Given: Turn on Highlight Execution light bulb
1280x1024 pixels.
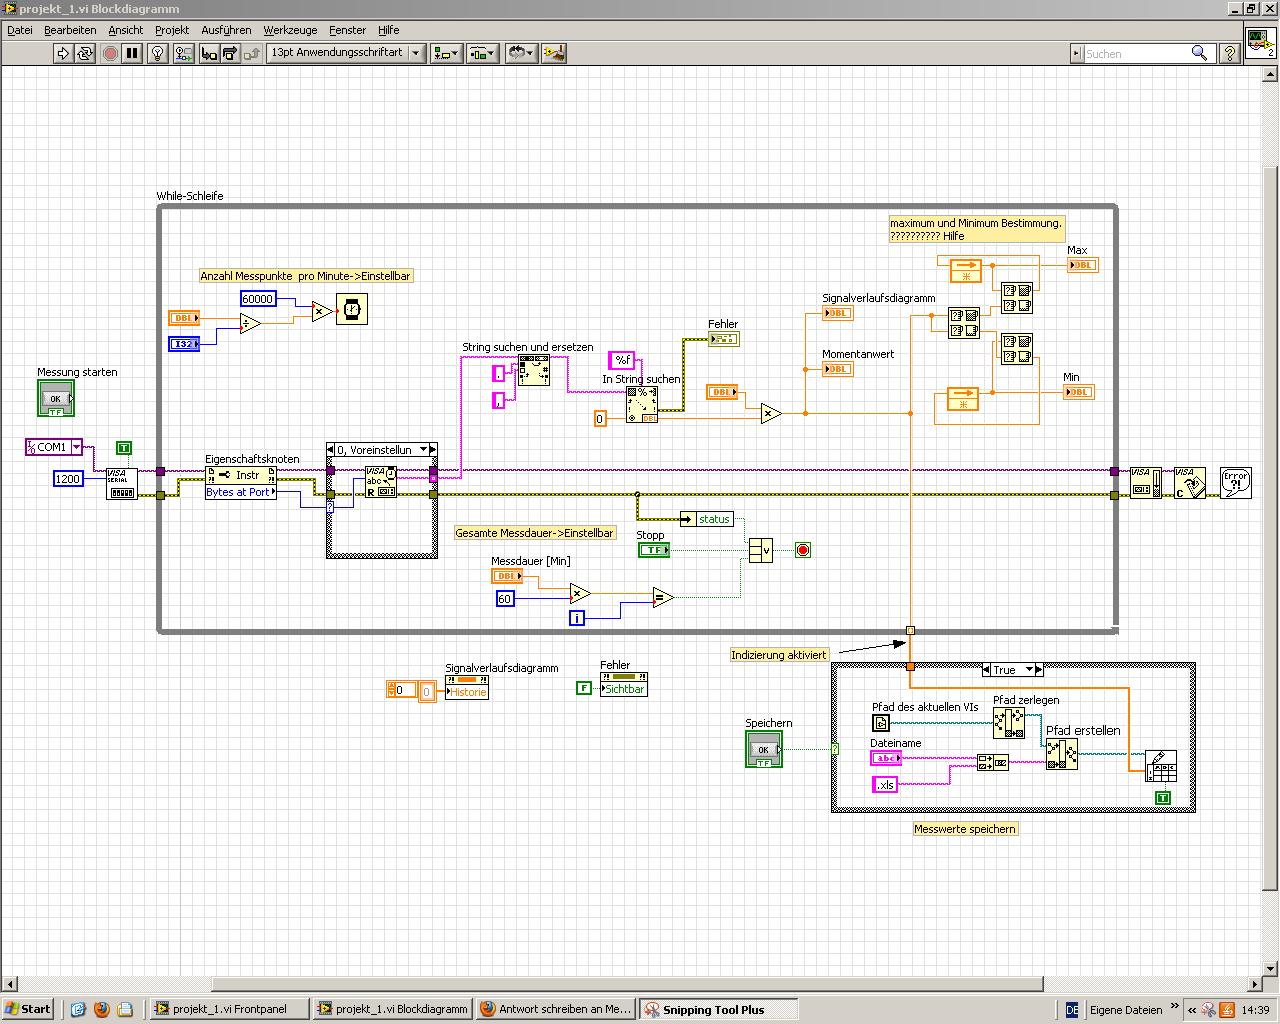Looking at the screenshot, I should pyautogui.click(x=157, y=53).
